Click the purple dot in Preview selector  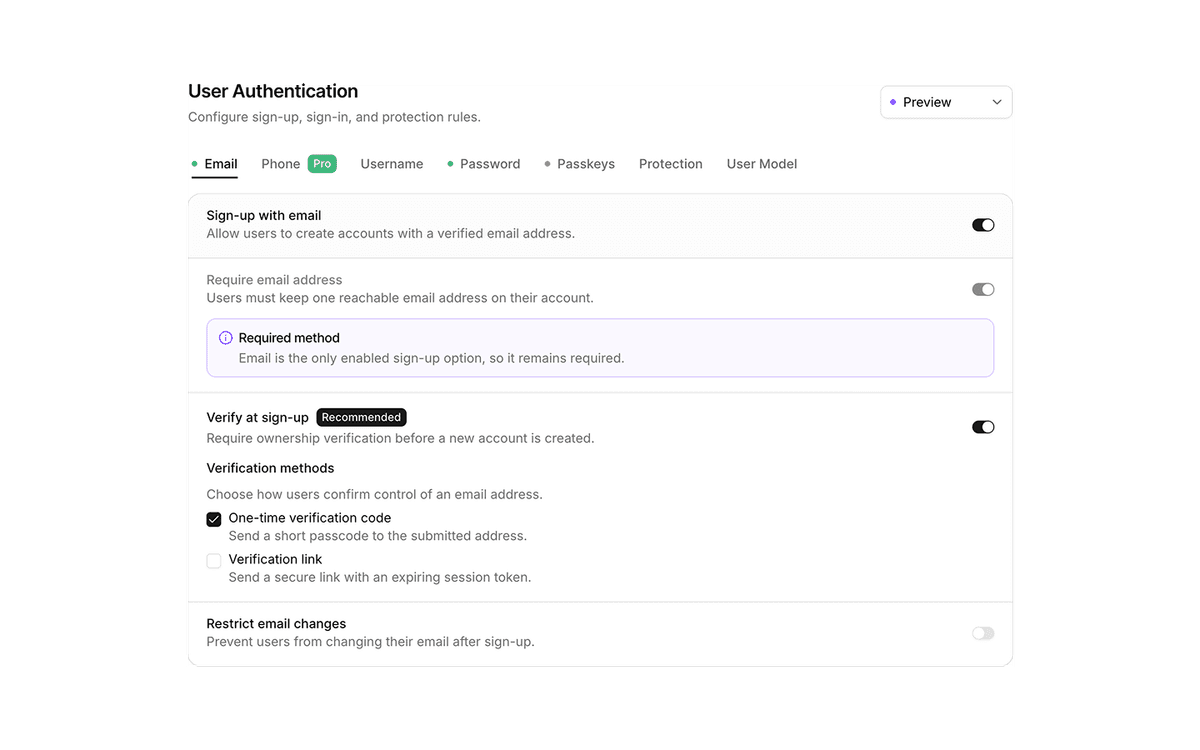point(893,102)
